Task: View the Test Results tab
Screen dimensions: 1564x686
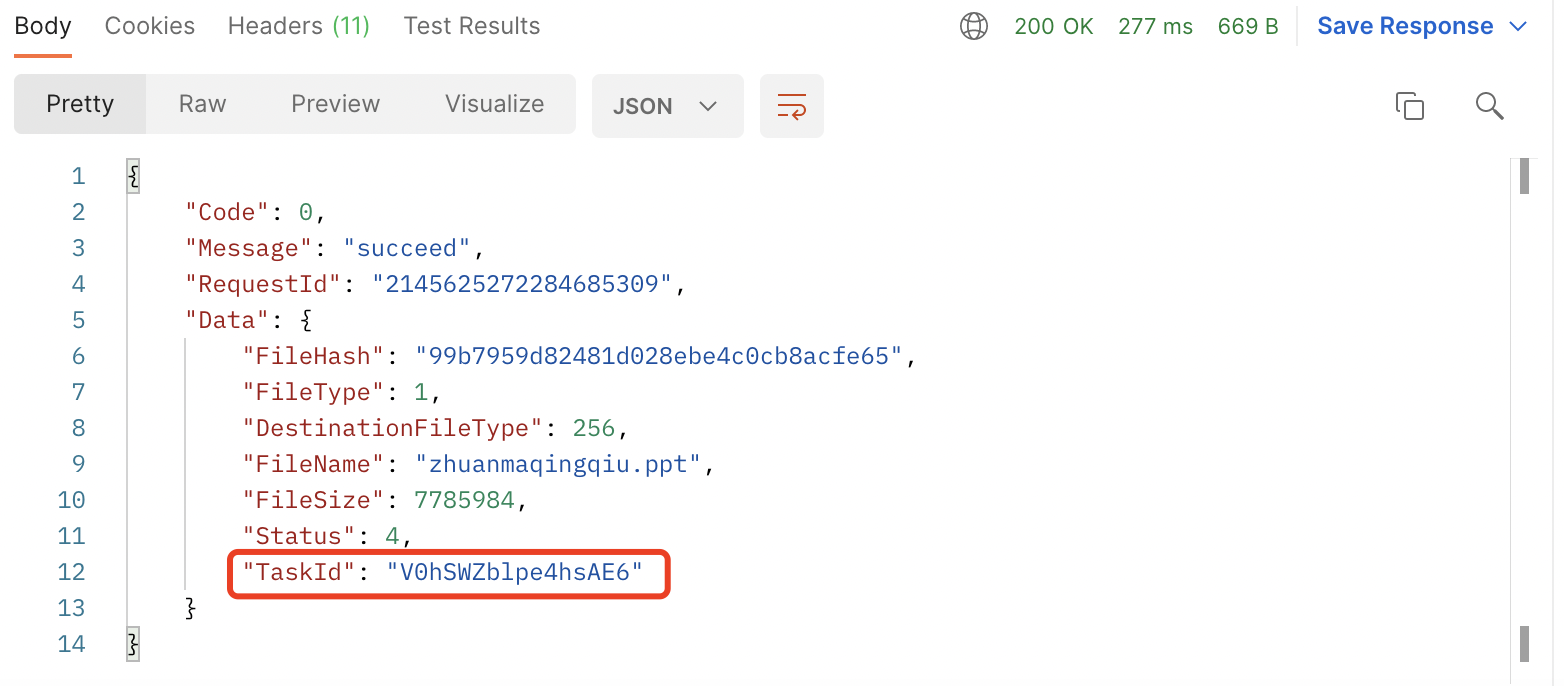Action: (x=472, y=27)
